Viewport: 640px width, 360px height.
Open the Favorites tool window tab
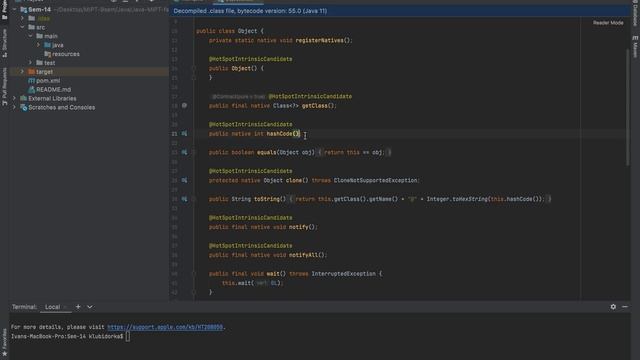(4, 342)
